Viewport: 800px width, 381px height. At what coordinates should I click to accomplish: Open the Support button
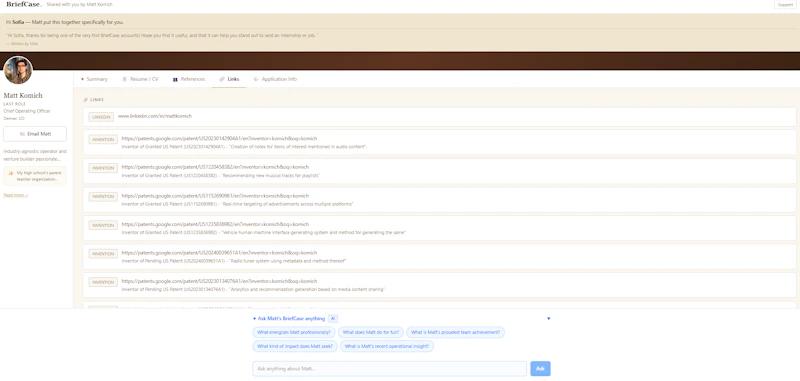coord(785,4)
